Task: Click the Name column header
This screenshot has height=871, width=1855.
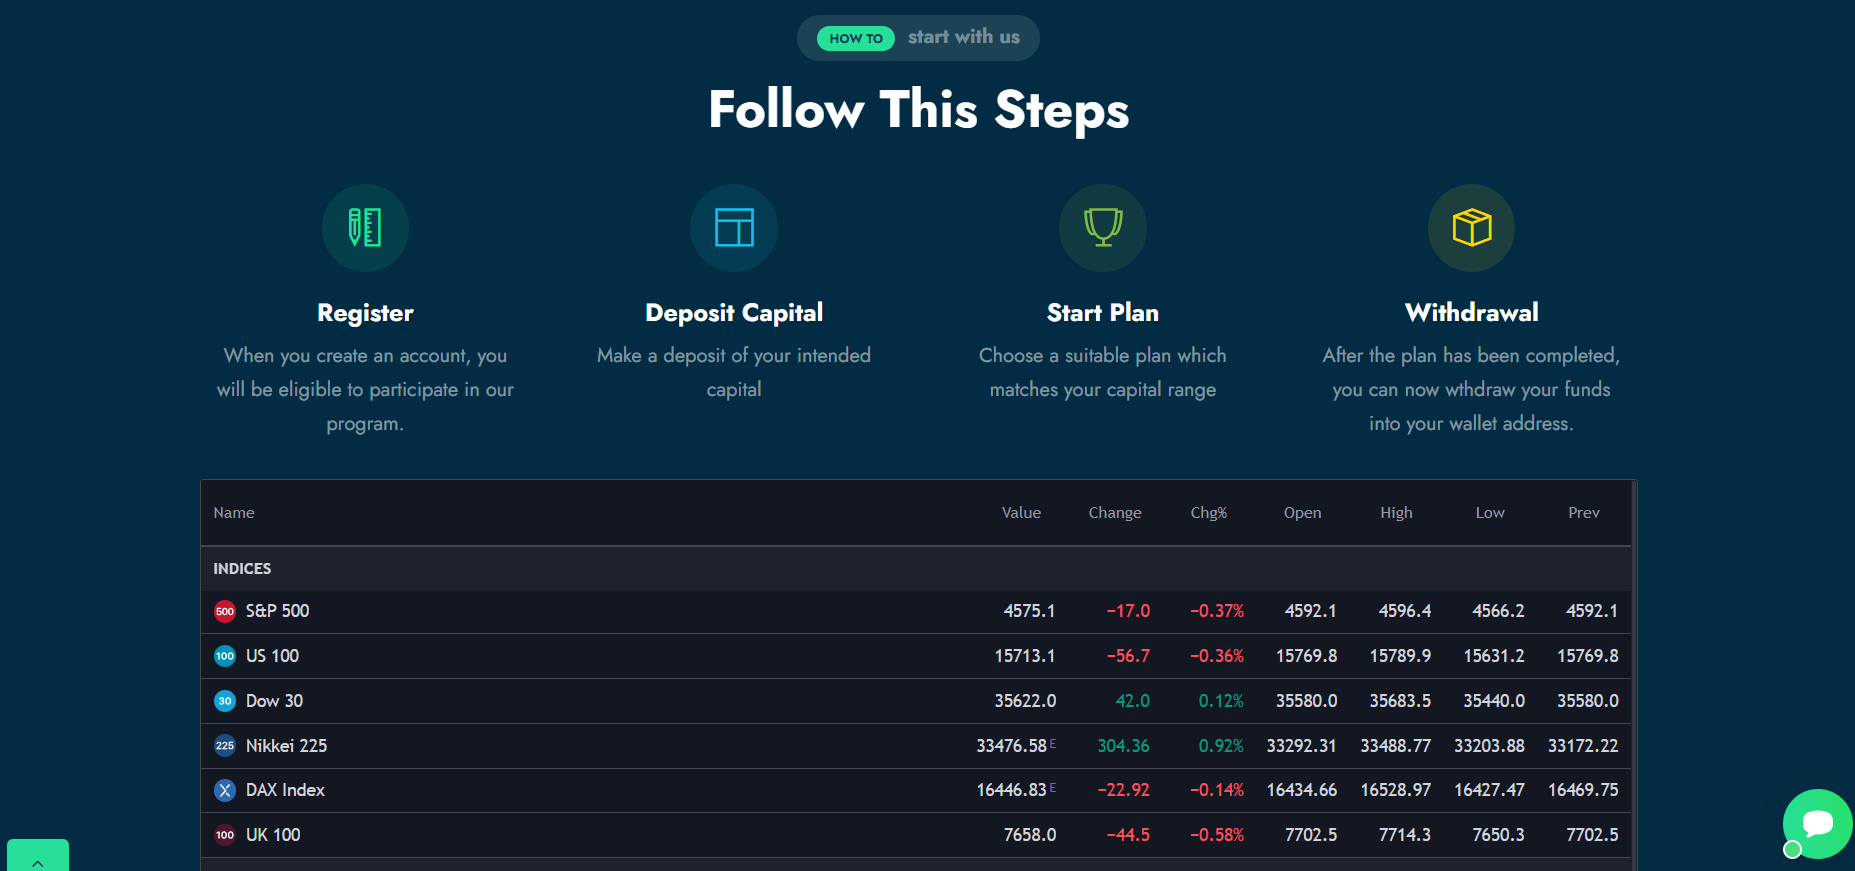Action: pos(234,513)
